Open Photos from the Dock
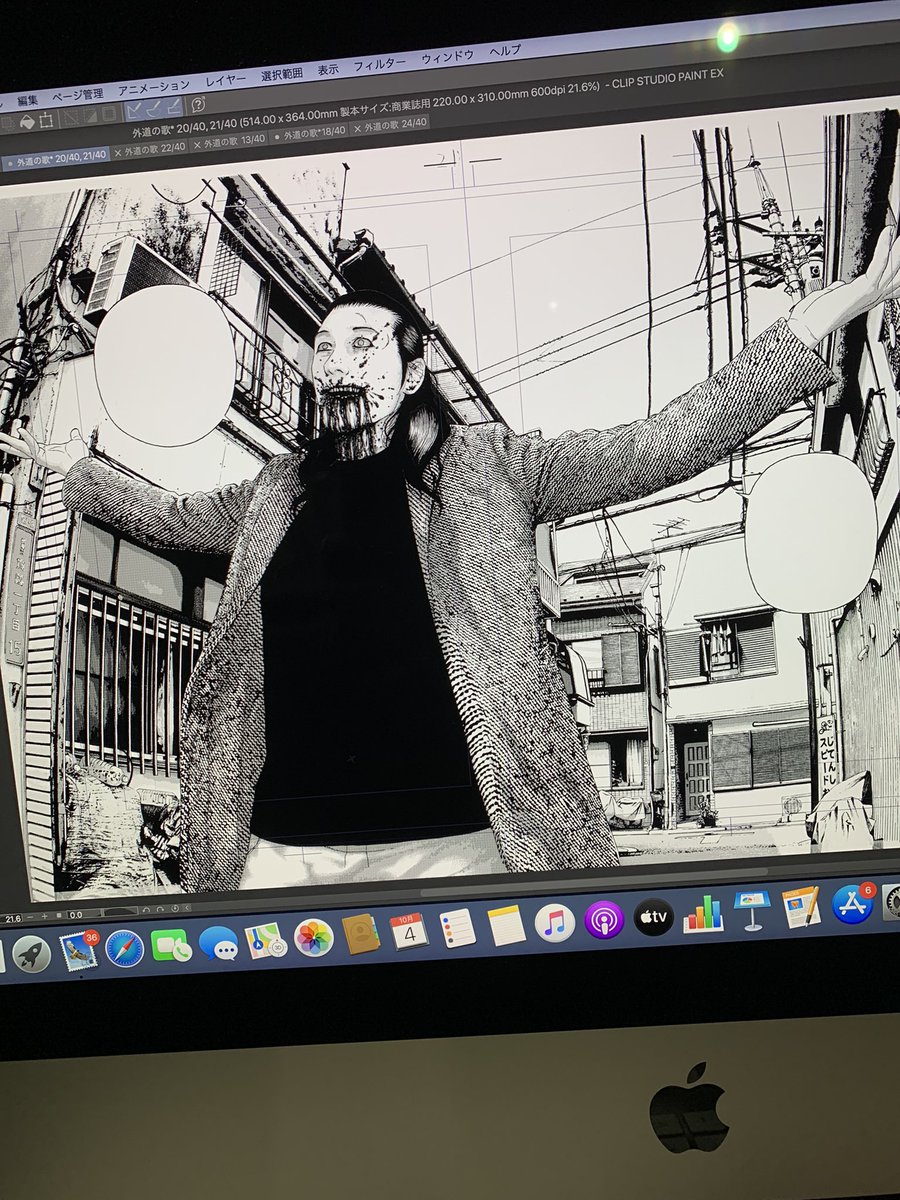Screen dimensions: 900x1200 tap(313, 937)
